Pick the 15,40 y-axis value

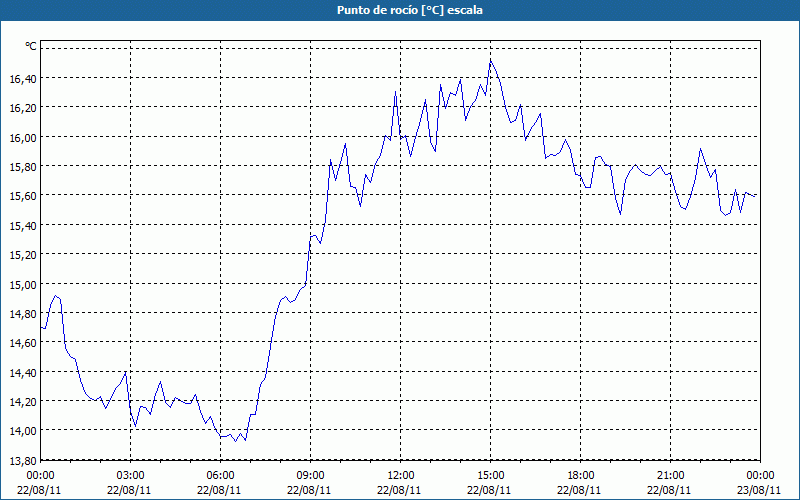coord(23,226)
